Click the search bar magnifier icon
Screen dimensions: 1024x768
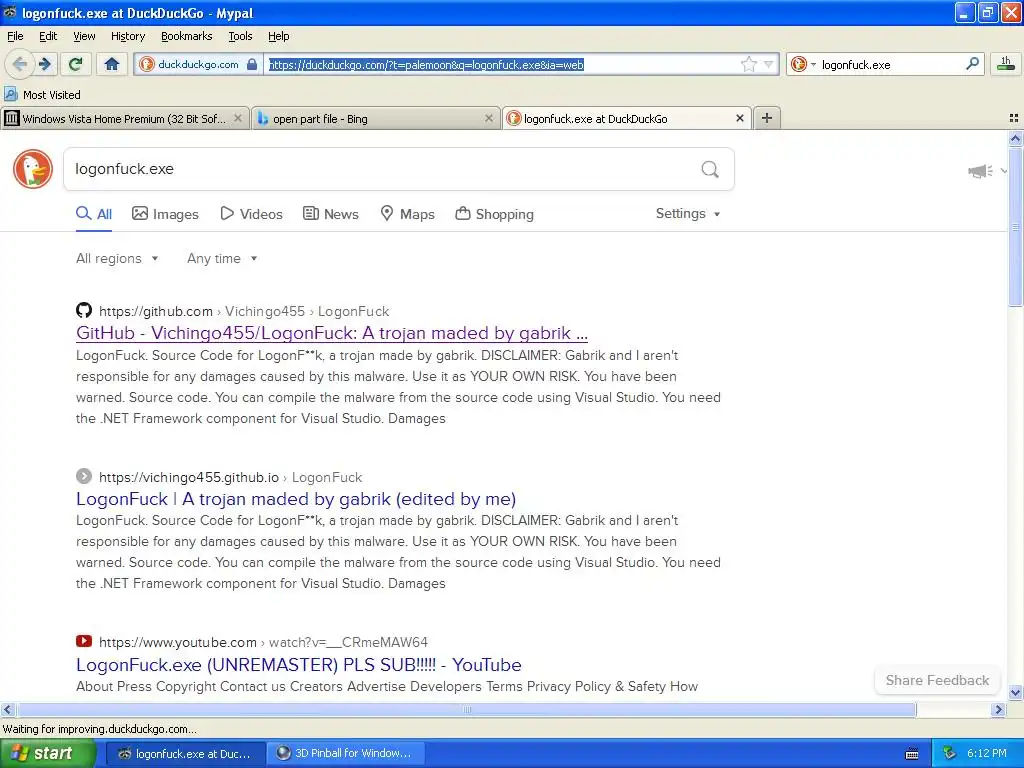(x=972, y=64)
